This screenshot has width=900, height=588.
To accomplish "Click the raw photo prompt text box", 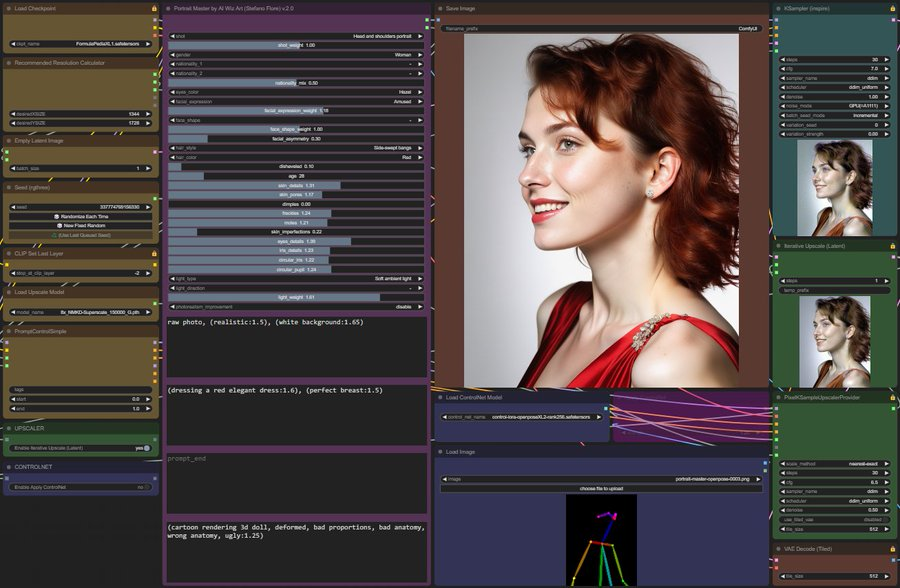I will click(x=297, y=347).
